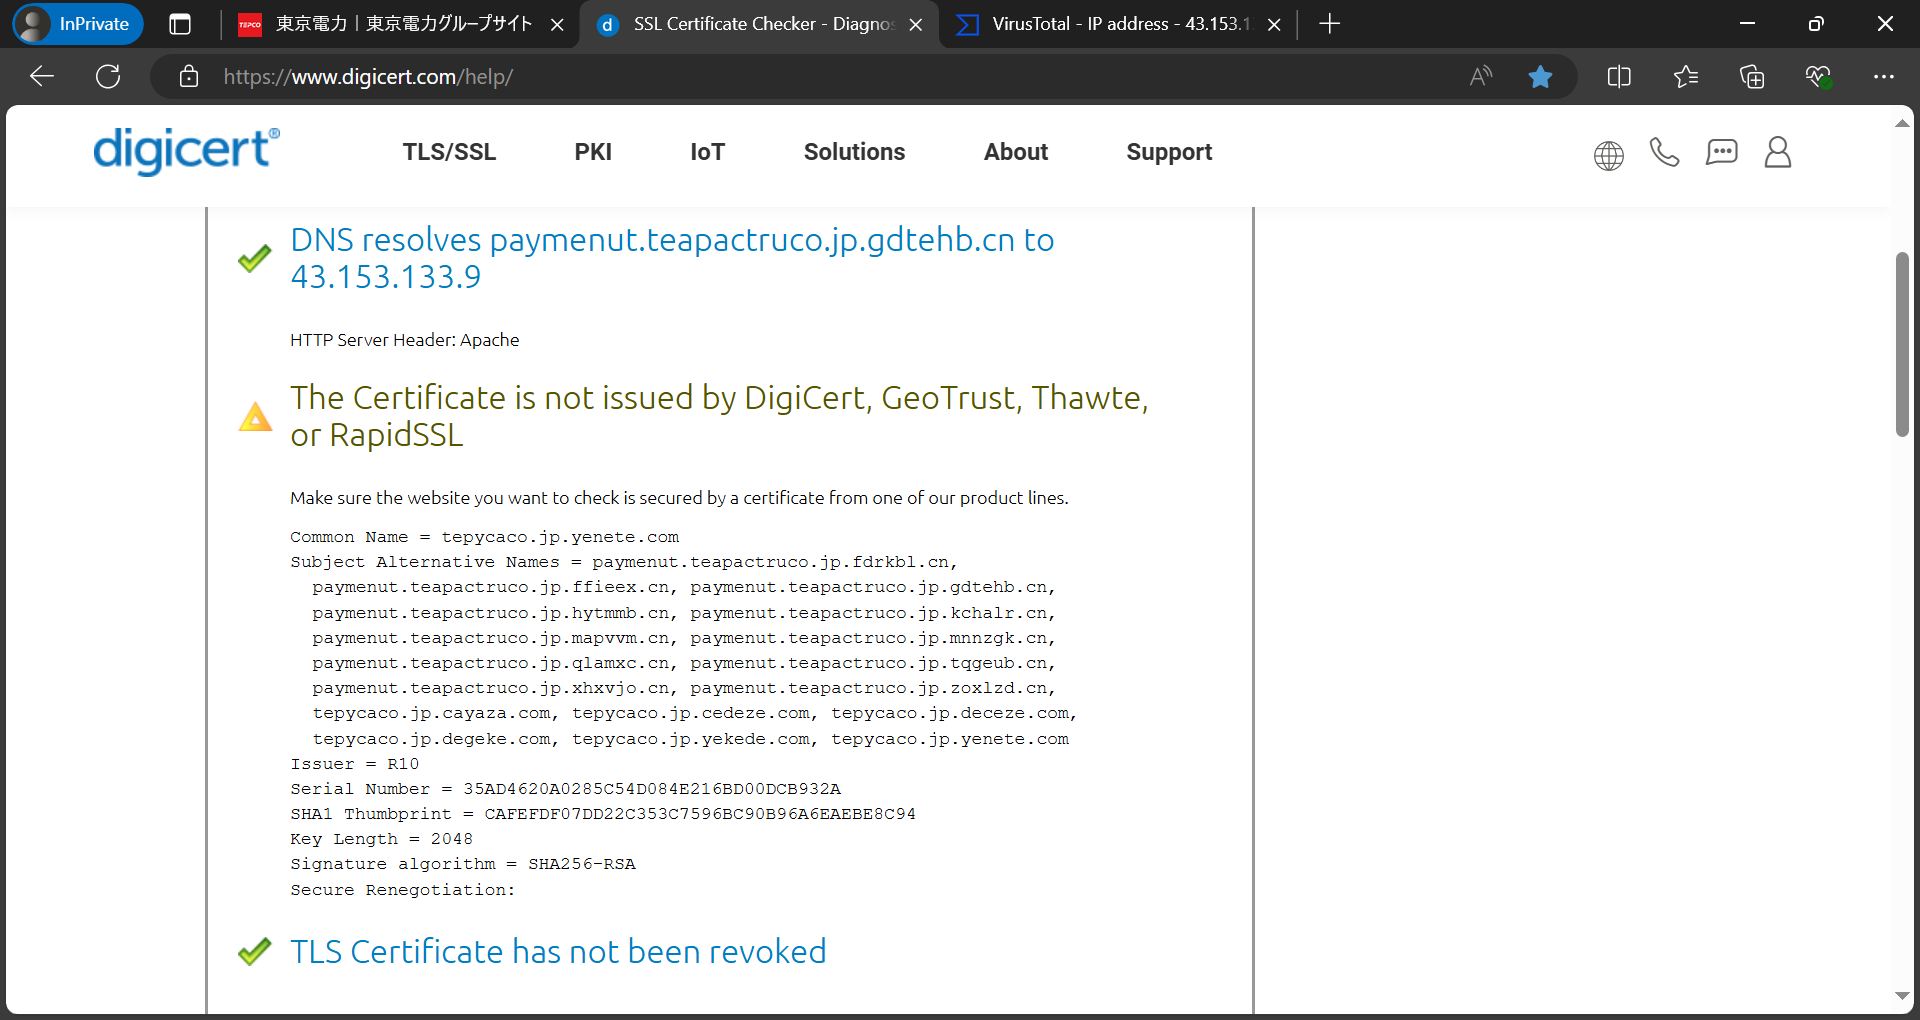Open the tab actions menu icon
1920x1020 pixels.
(x=180, y=24)
